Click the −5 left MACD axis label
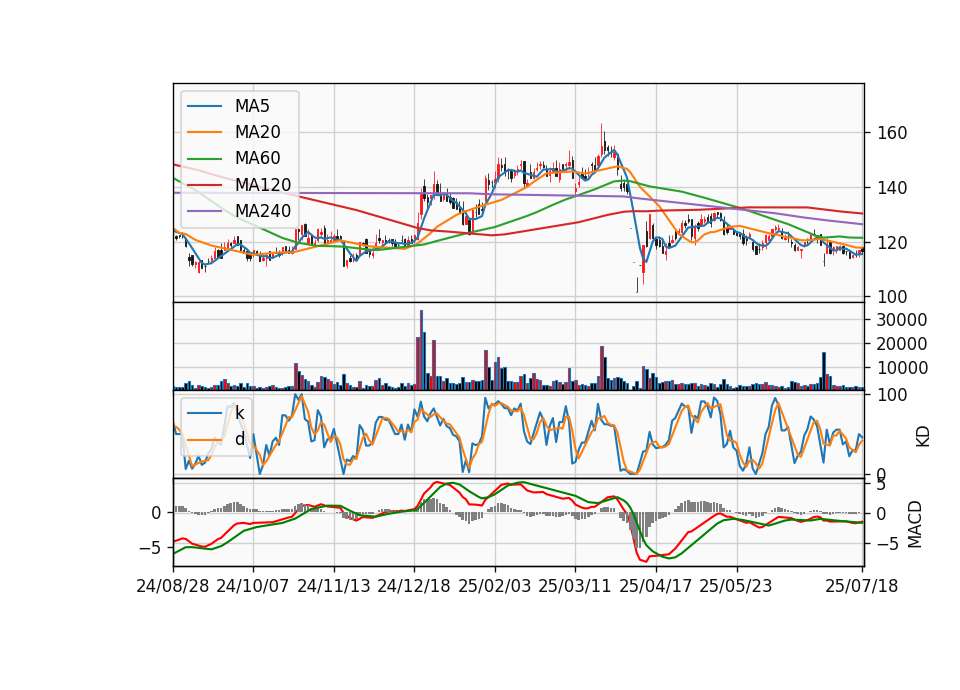The width and height of the screenshot is (960, 690). tap(150, 547)
